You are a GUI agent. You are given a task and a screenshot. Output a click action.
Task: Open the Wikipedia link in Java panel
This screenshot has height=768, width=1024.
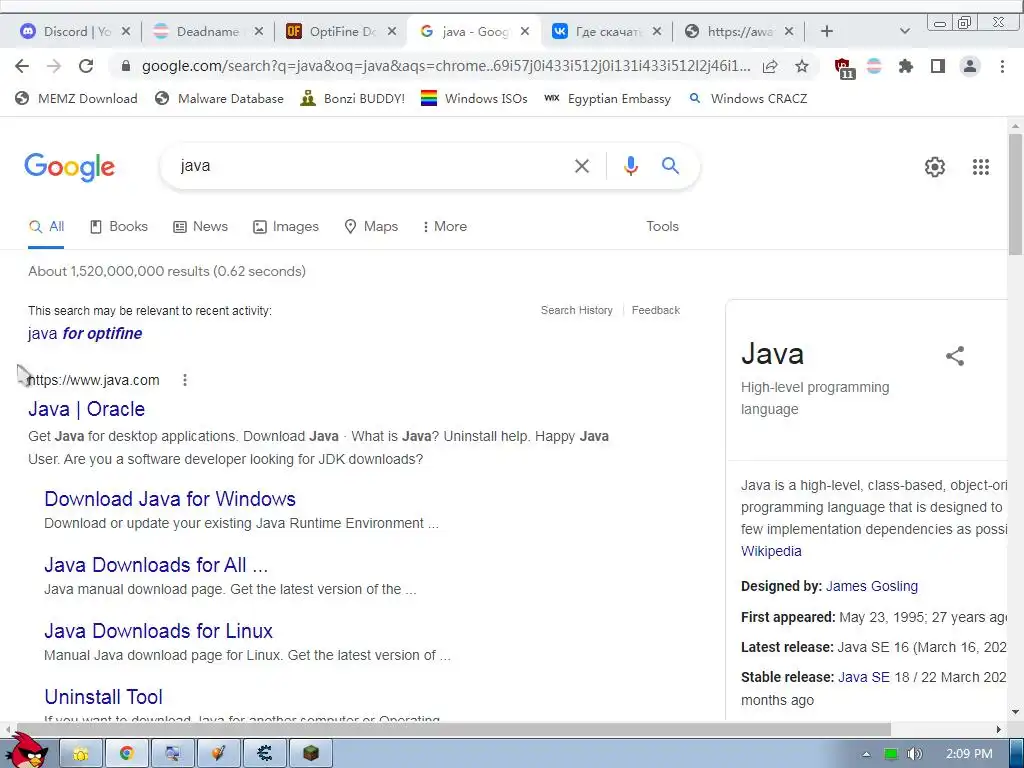(771, 551)
